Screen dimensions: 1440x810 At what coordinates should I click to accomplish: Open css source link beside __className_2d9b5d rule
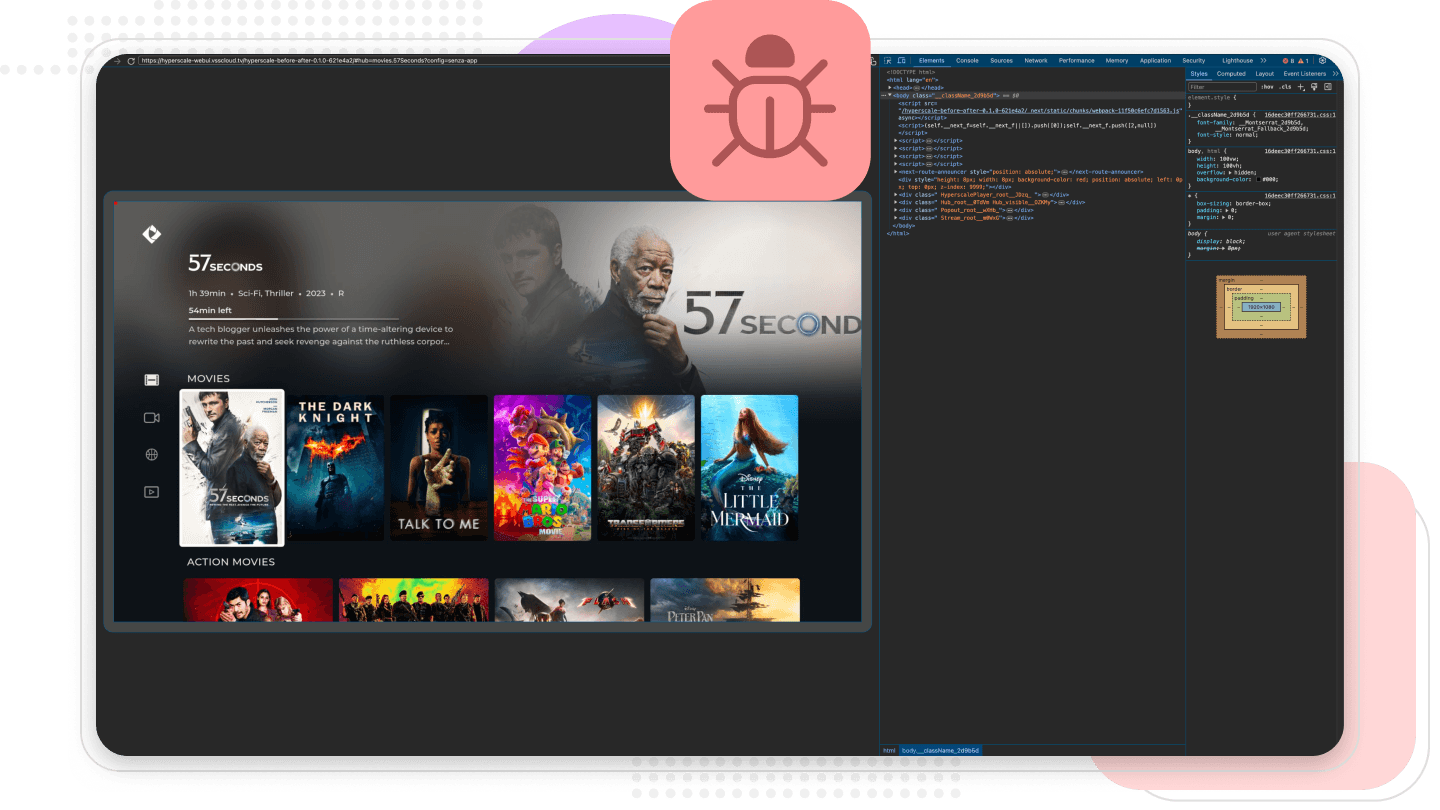tap(1300, 115)
